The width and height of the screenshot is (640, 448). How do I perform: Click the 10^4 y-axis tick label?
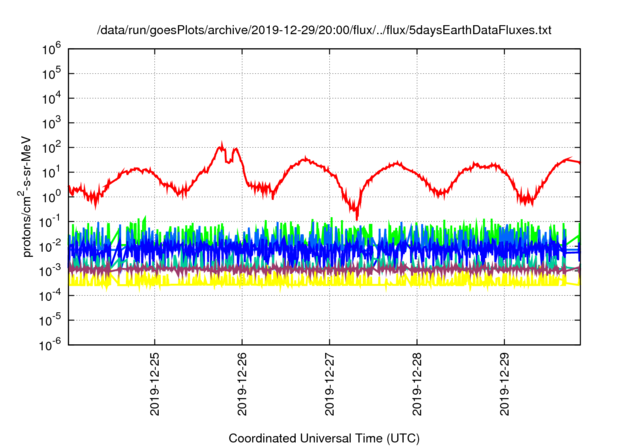(x=51, y=99)
